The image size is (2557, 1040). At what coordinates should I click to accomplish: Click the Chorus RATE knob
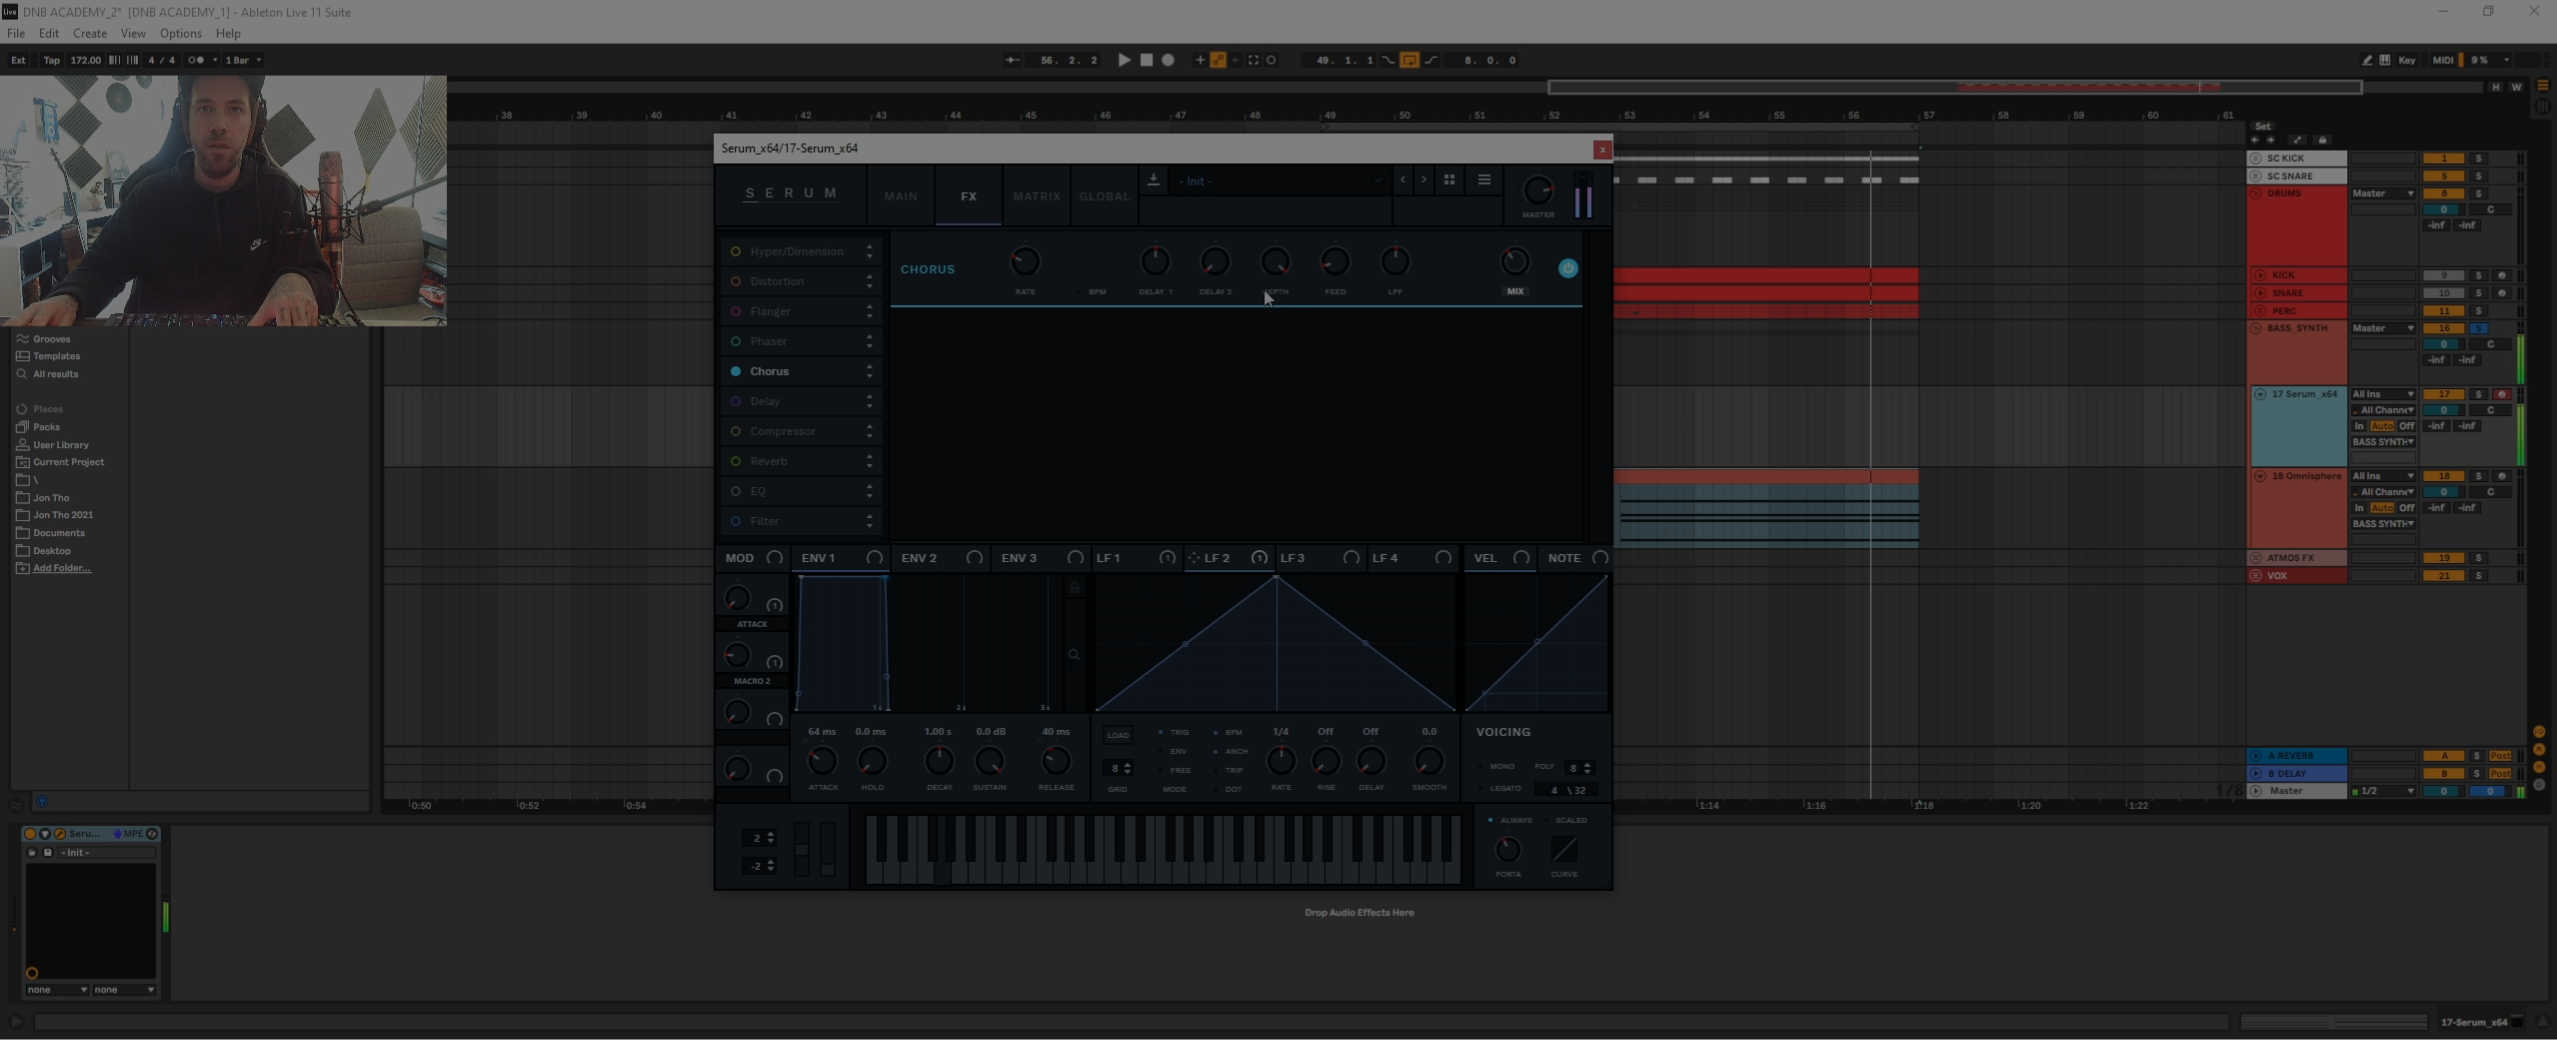click(1025, 262)
